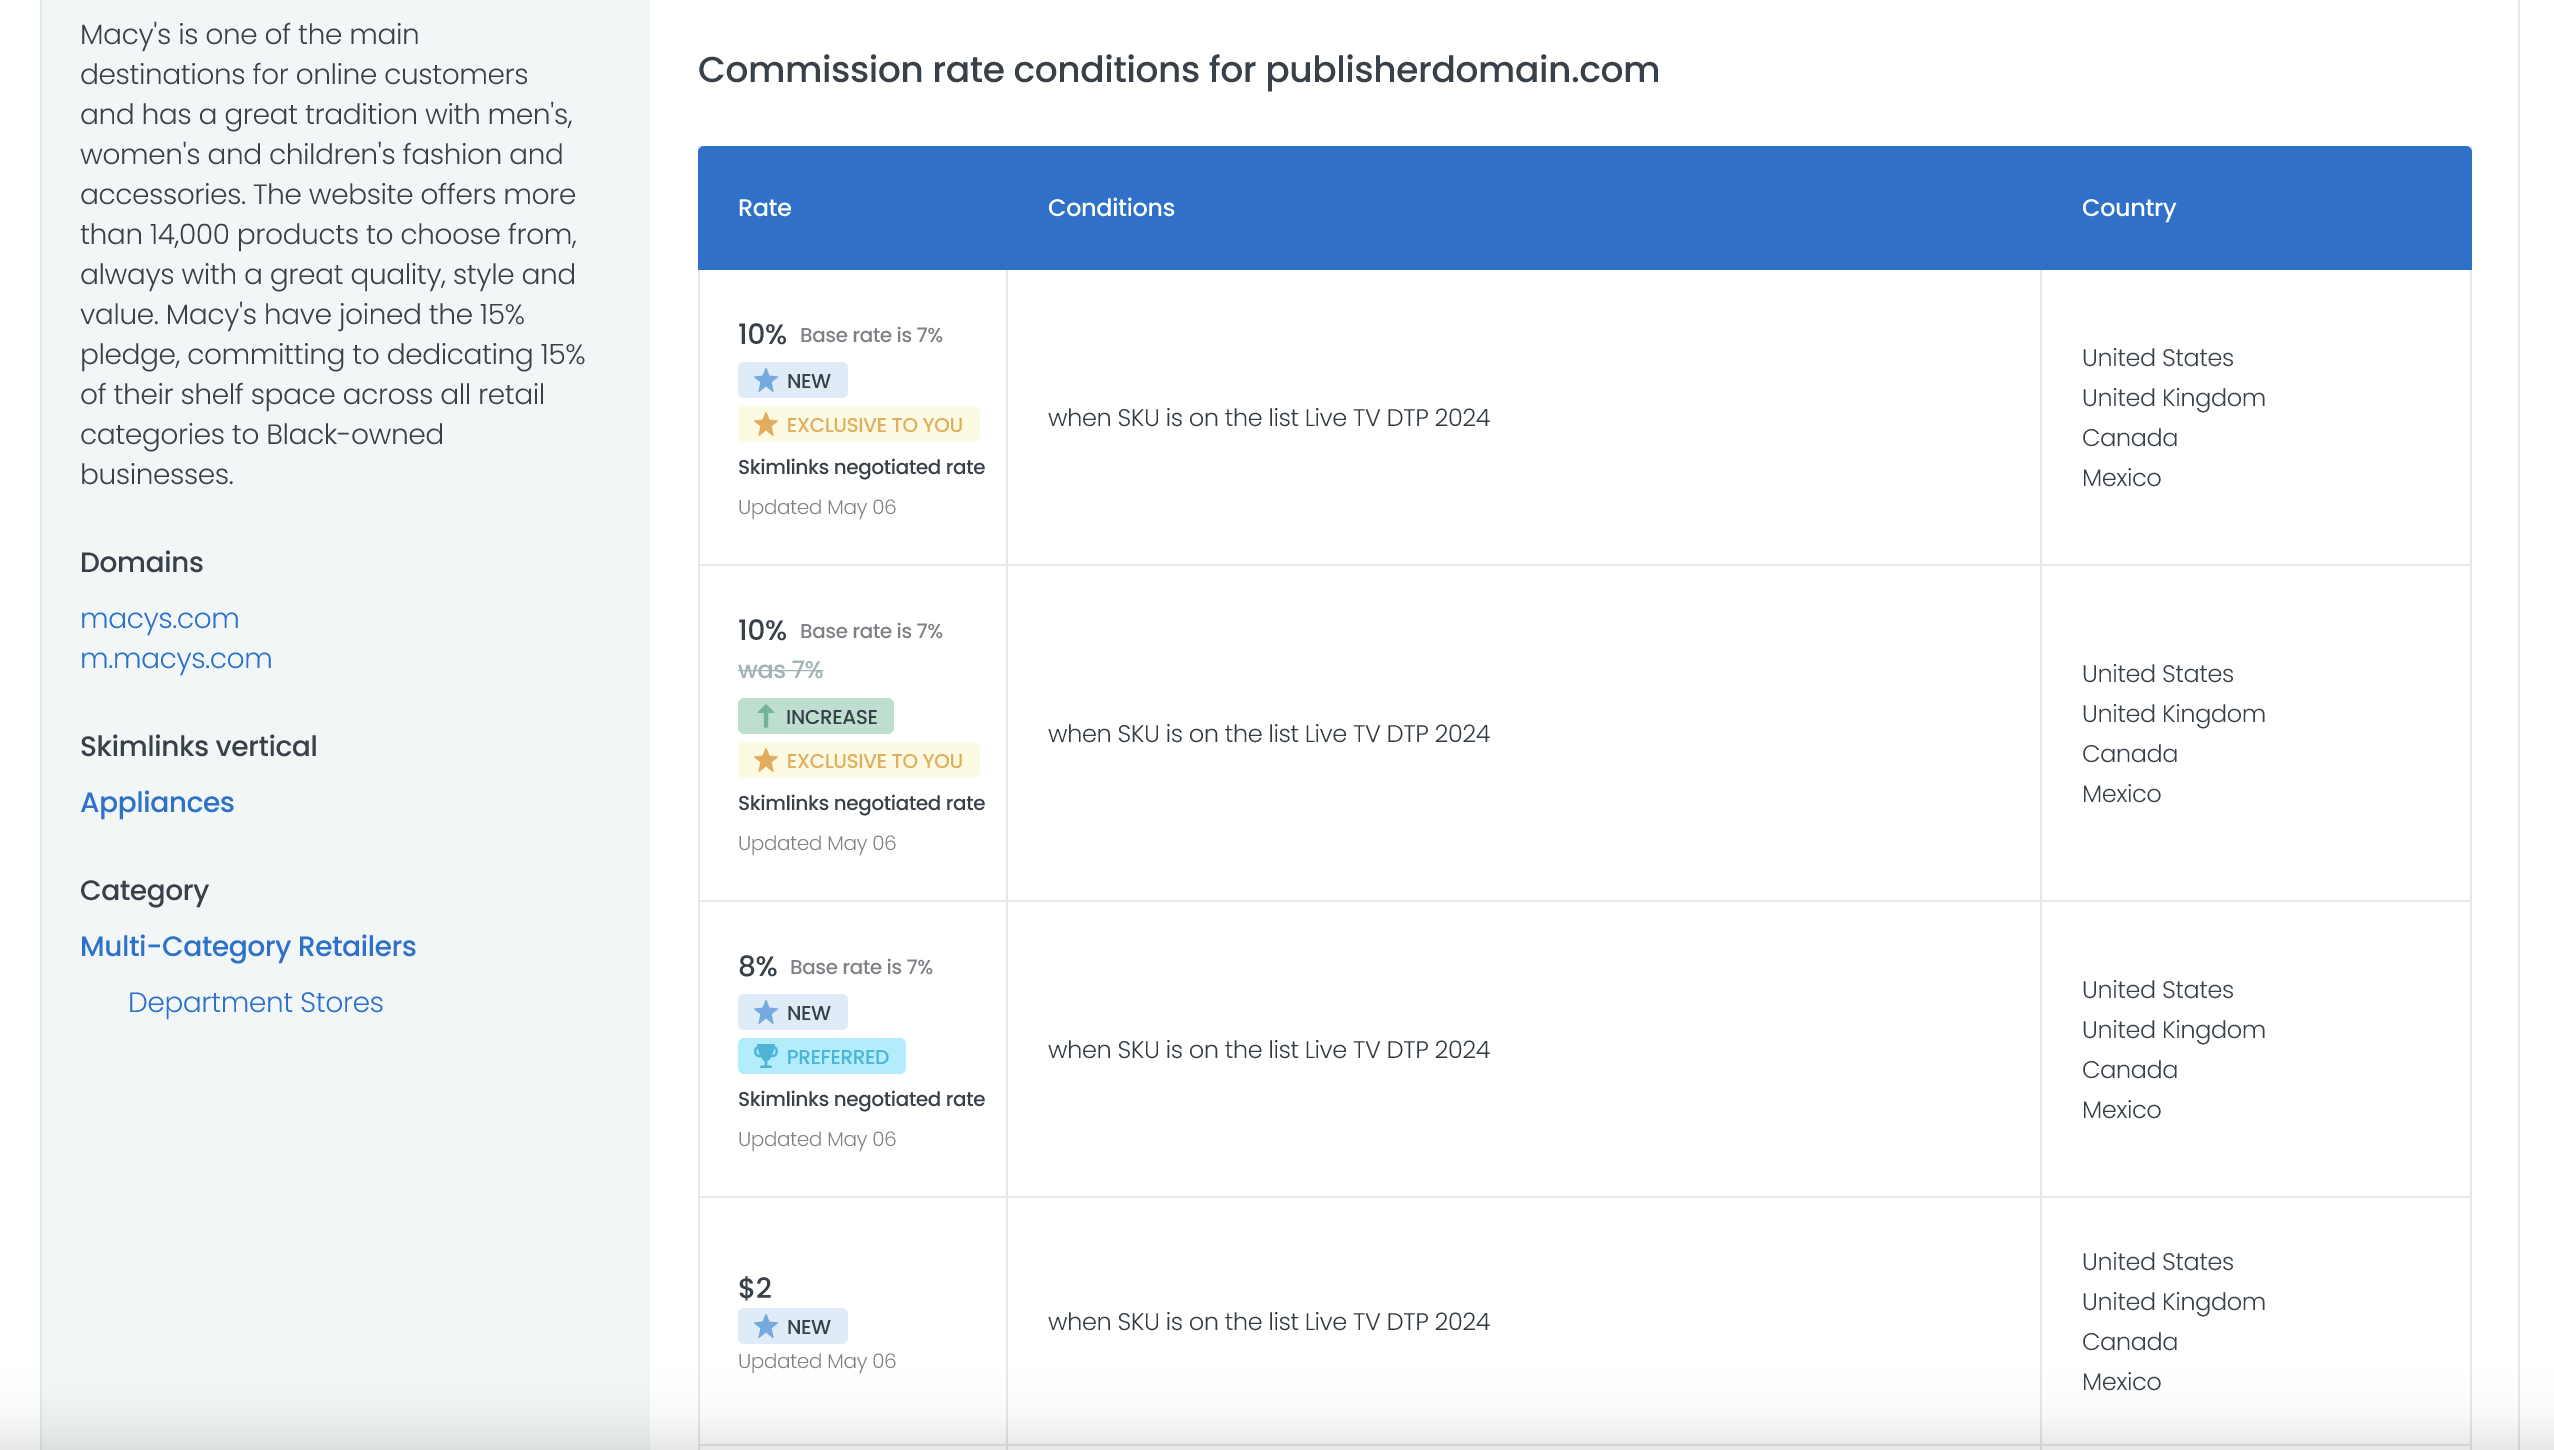Click the condition text in the PREFERRED row
Image resolution: width=2554 pixels, height=1450 pixels.
point(1269,1050)
